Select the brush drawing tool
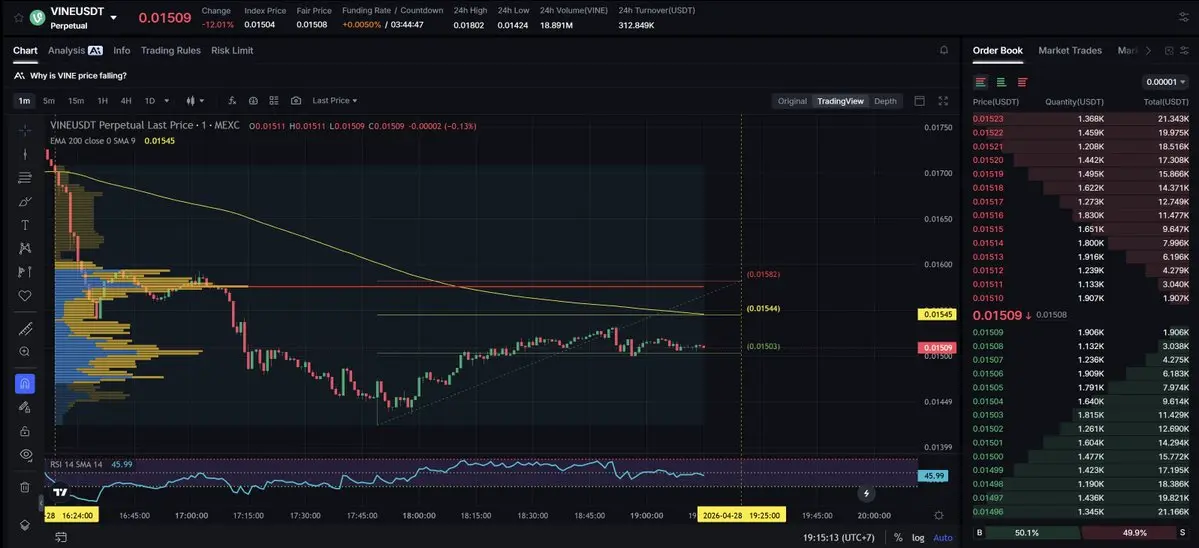Viewport: 1199px width, 548px height. 24,201
